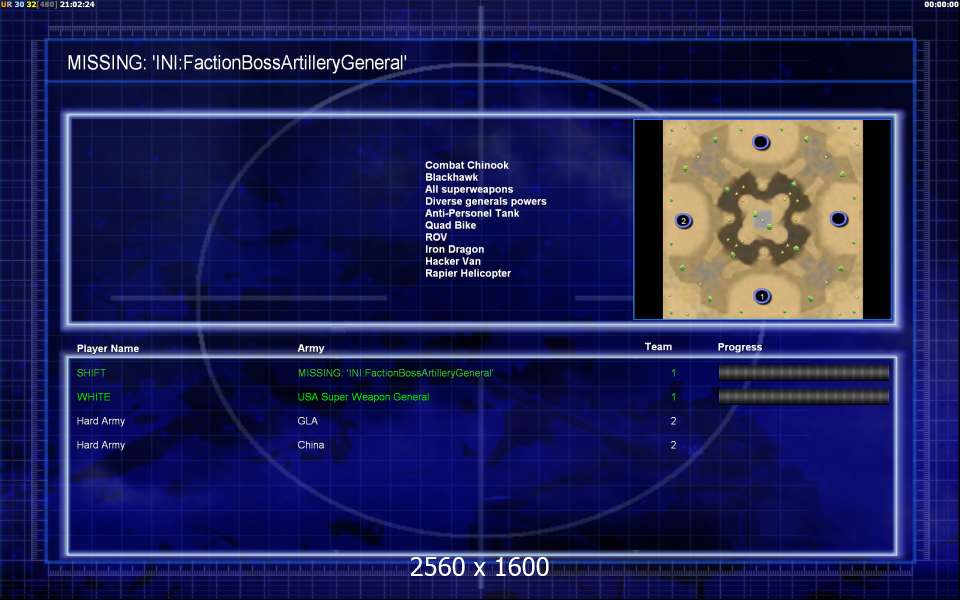Click the 'All superweapons' line
This screenshot has width=960, height=600.
pyautogui.click(x=469, y=189)
